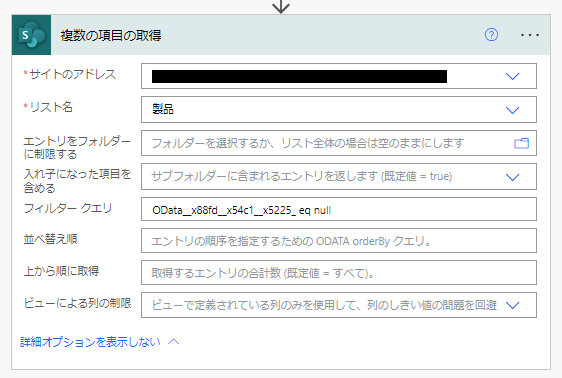Click the SharePoint connector icon
The width and height of the screenshot is (562, 378).
(x=32, y=35)
